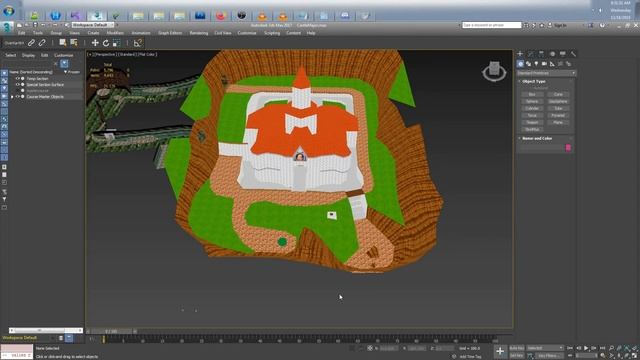Click the Sphere primitive button
The height and width of the screenshot is (360, 640).
(x=532, y=101)
